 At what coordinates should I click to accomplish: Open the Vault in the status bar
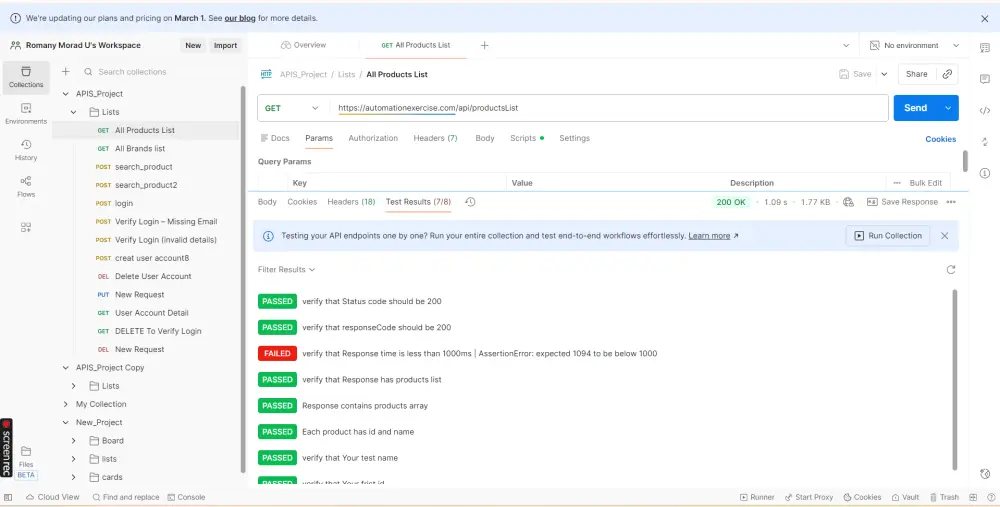[906, 497]
